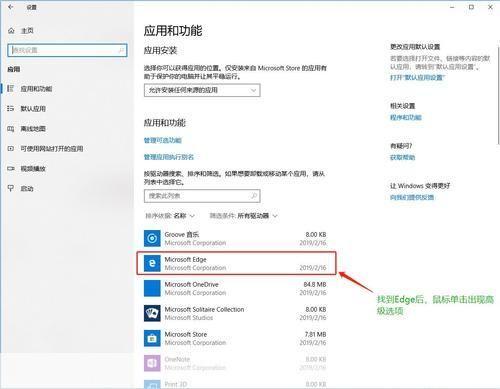500x389 pixels.
Task: Select the Microsoft Store list entry
Action: click(x=235, y=338)
